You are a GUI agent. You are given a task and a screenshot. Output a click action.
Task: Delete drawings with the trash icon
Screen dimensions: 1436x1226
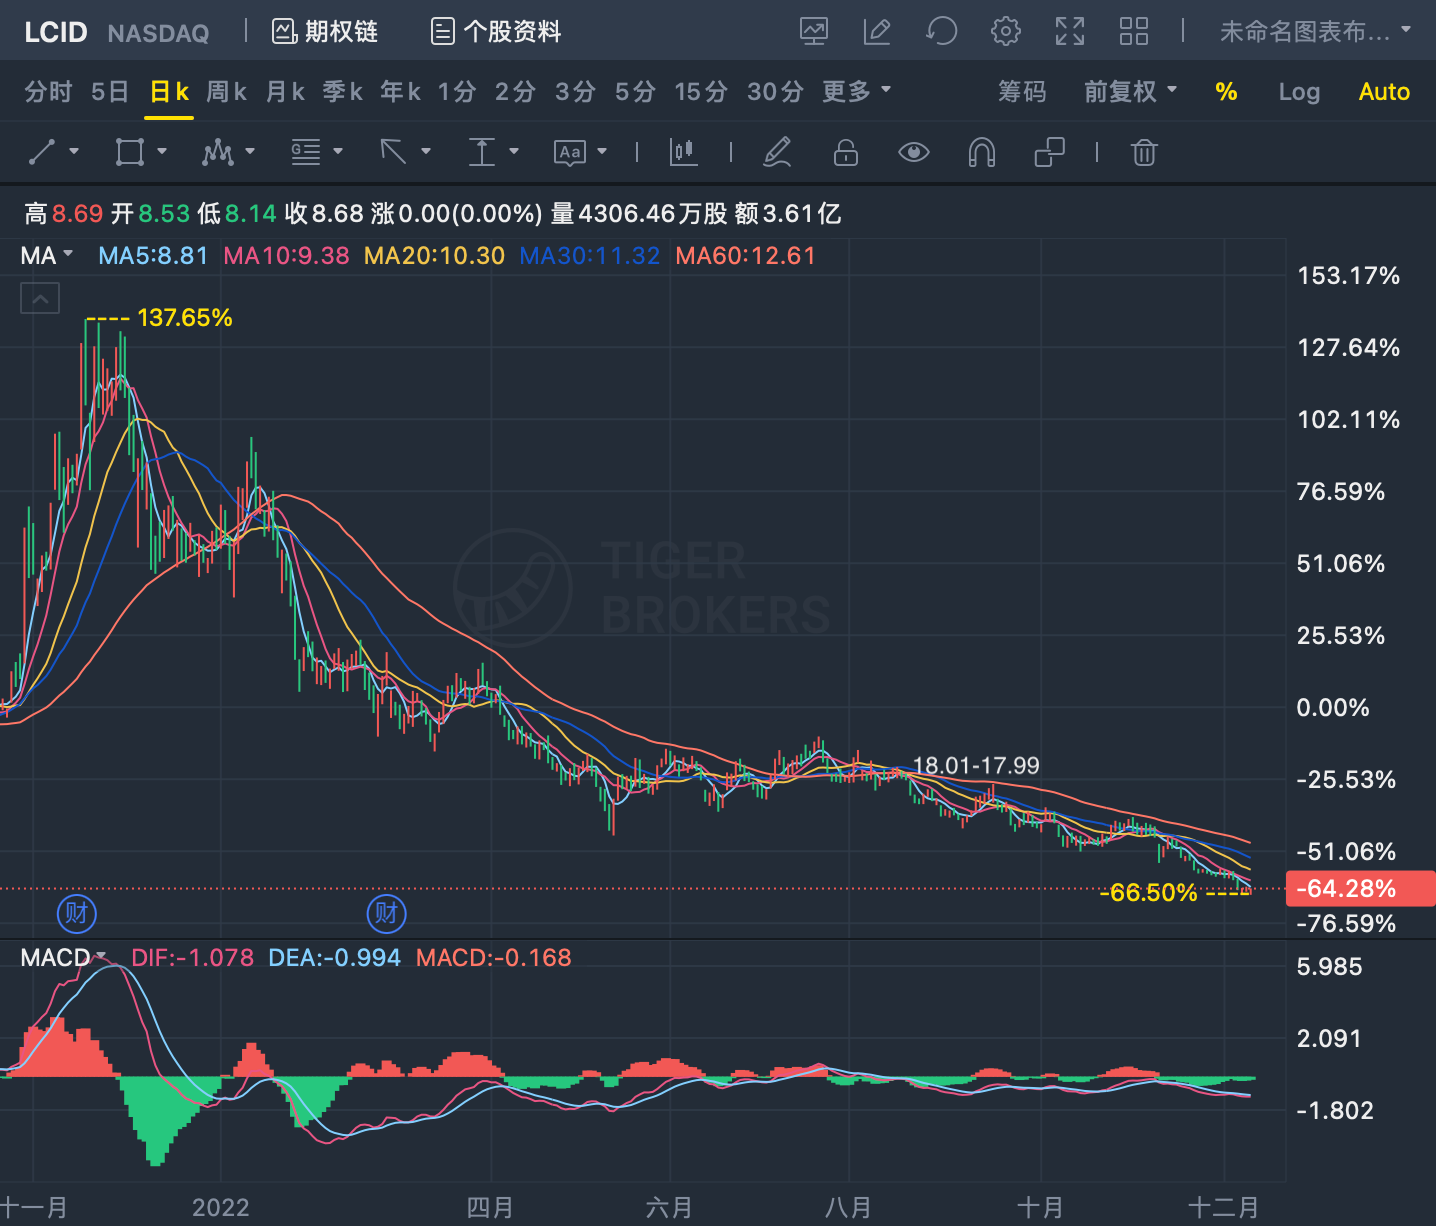[1144, 152]
